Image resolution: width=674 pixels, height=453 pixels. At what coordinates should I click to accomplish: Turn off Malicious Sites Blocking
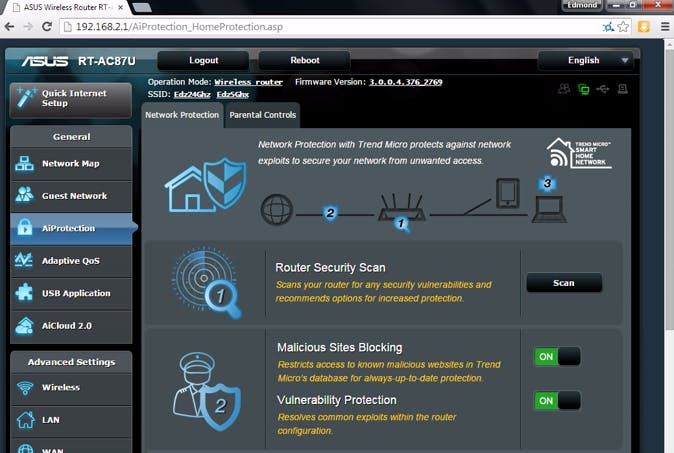coord(558,357)
